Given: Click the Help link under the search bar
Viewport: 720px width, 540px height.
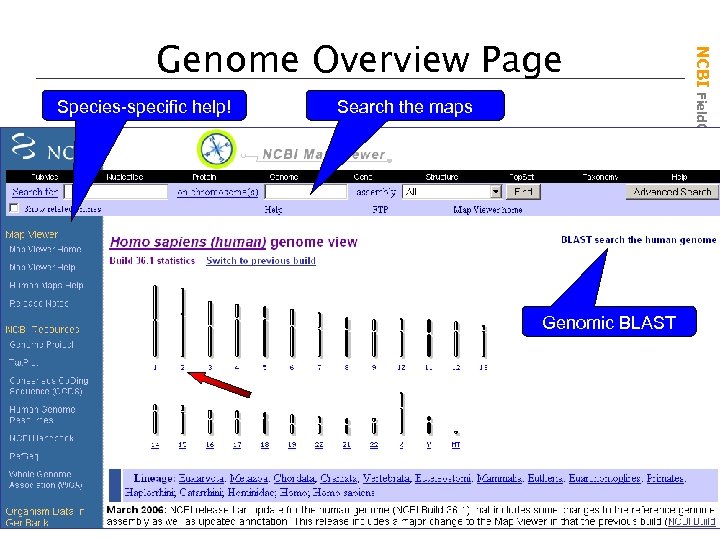Looking at the screenshot, I should [273, 209].
